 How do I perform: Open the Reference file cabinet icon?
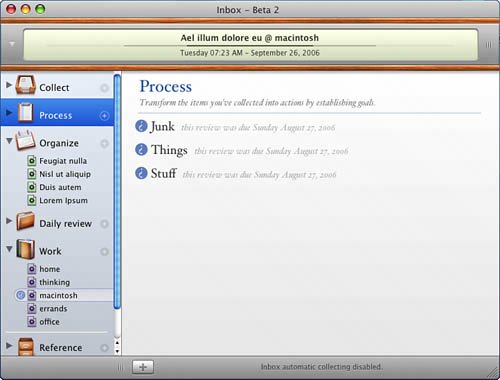pyautogui.click(x=25, y=347)
